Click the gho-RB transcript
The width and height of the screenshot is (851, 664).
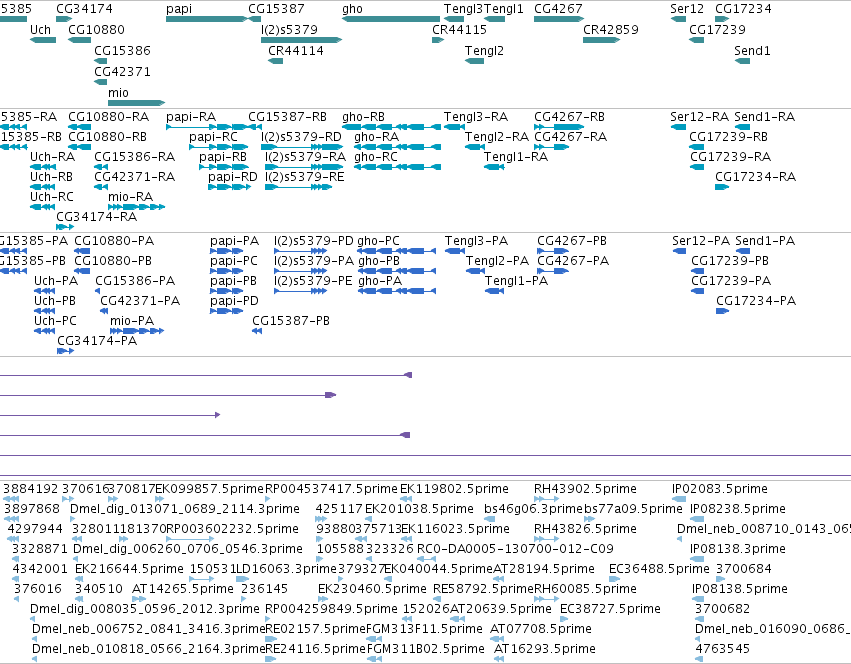[391, 127]
